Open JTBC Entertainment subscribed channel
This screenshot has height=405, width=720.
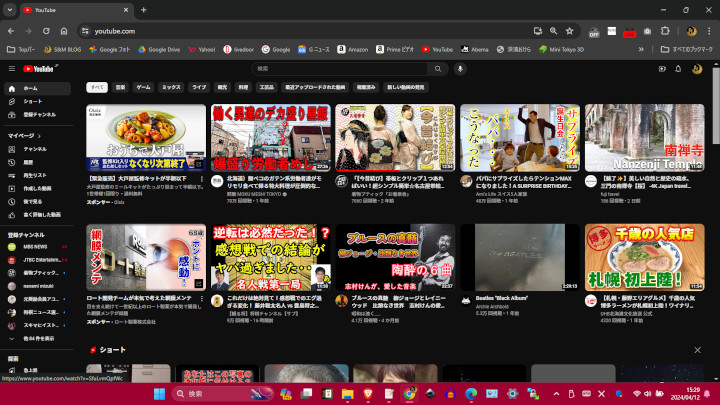[x=38, y=260]
